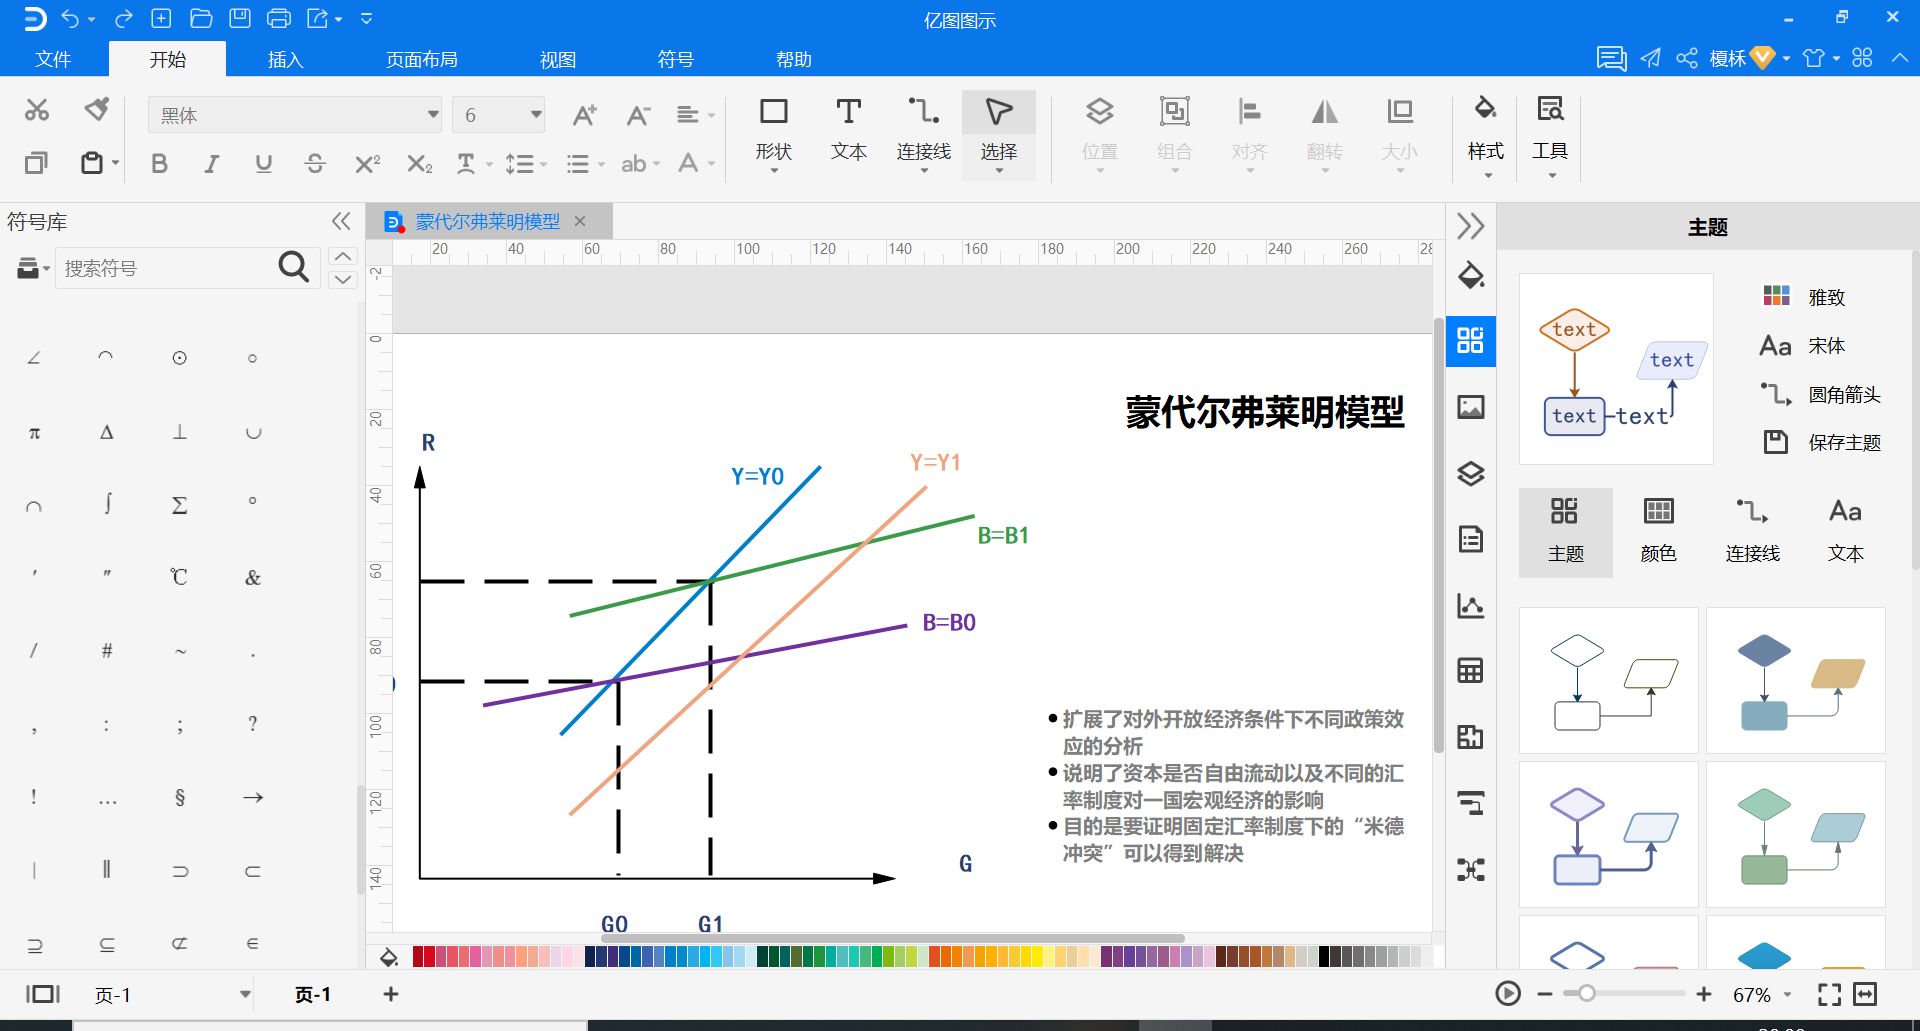Screen dimensions: 1920x1031
Task: Select the purple flowchart theme thumbnail
Action: click(1609, 834)
